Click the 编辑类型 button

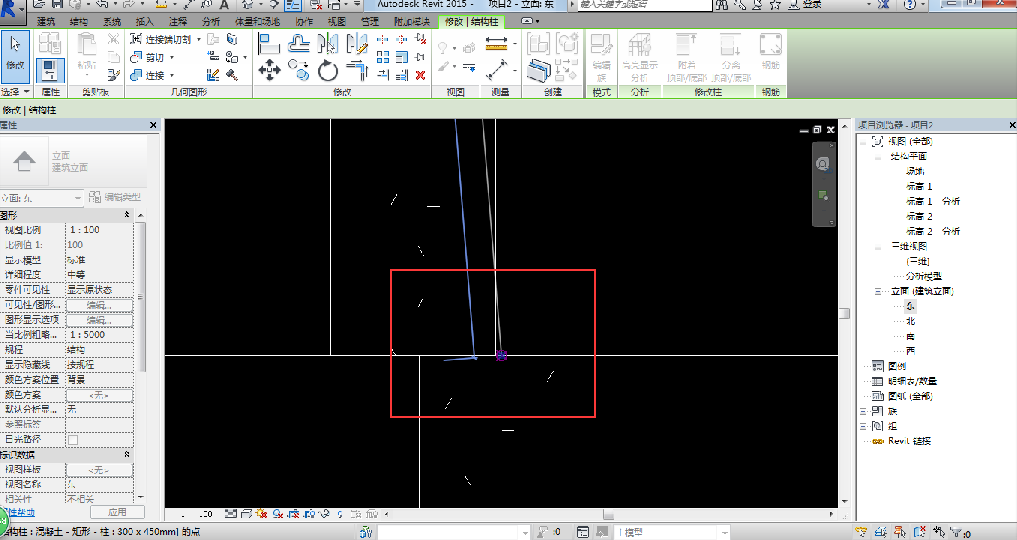(117, 197)
